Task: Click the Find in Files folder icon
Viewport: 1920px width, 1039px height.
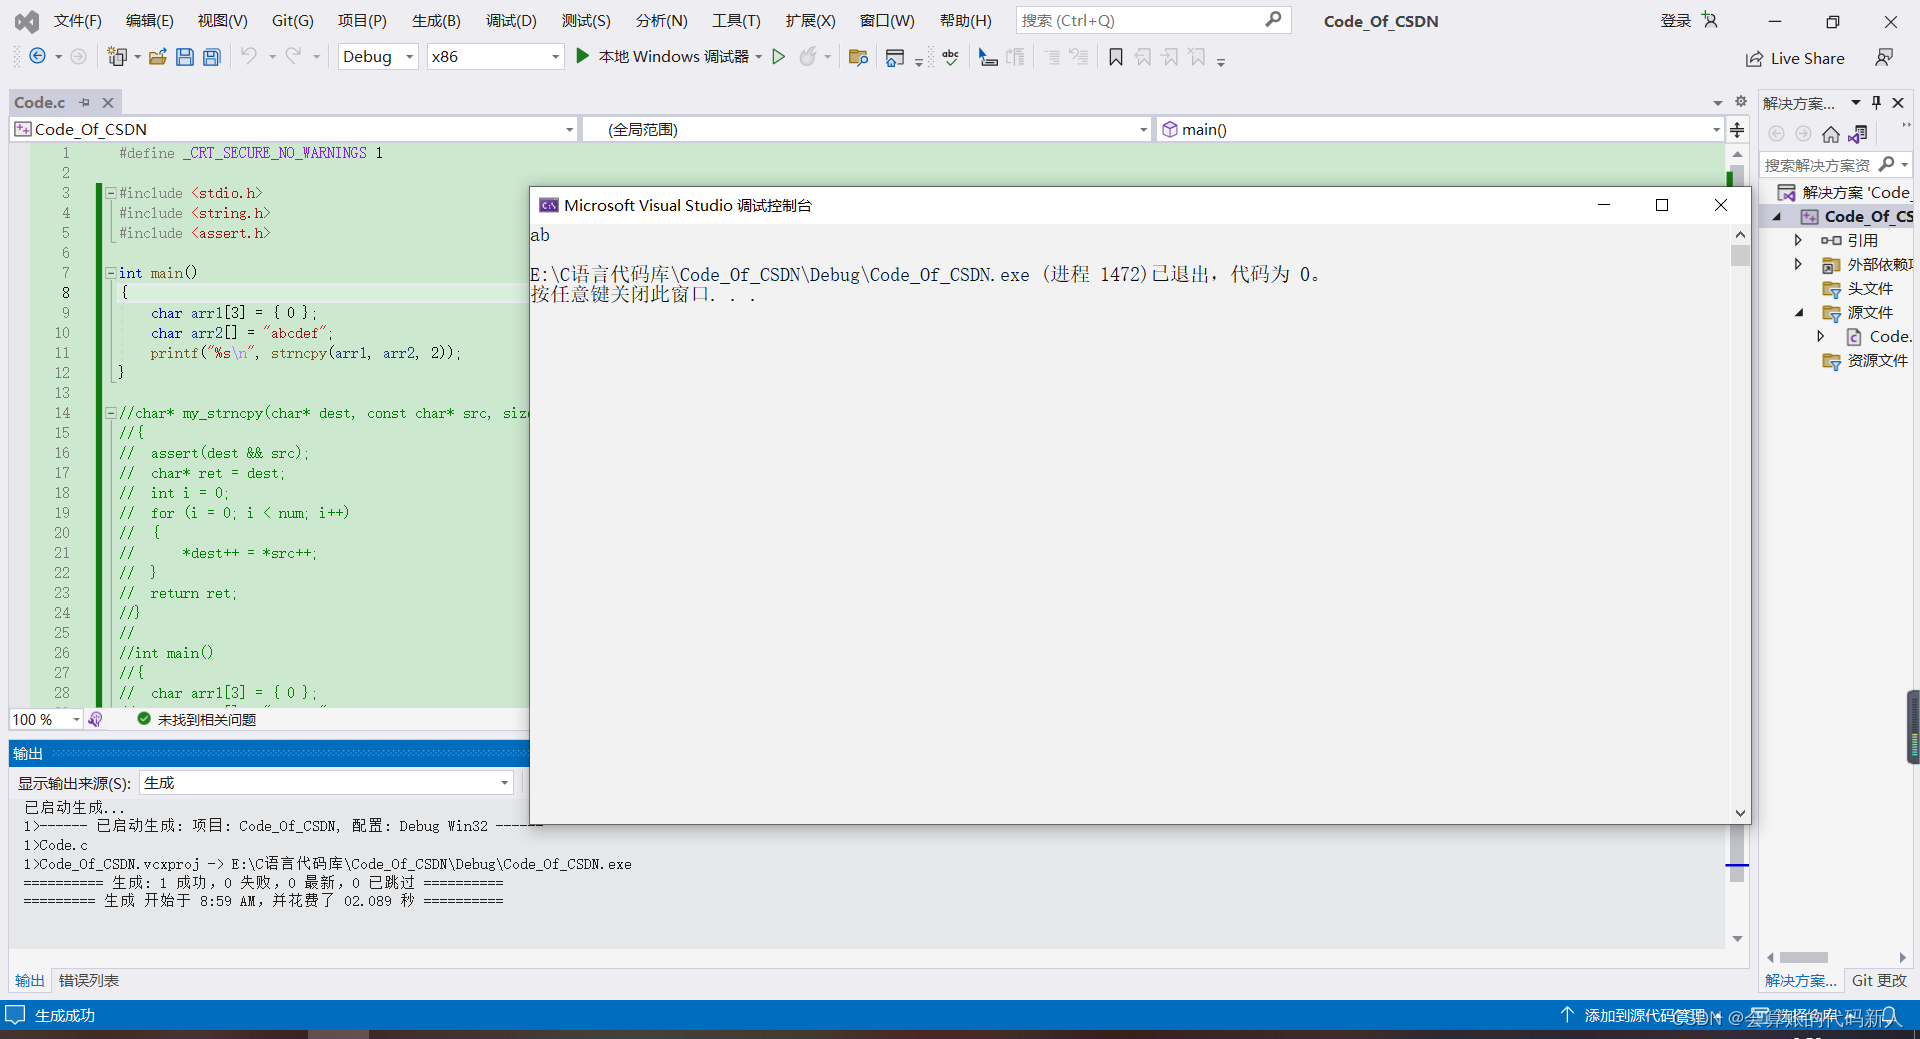Action: click(x=858, y=57)
